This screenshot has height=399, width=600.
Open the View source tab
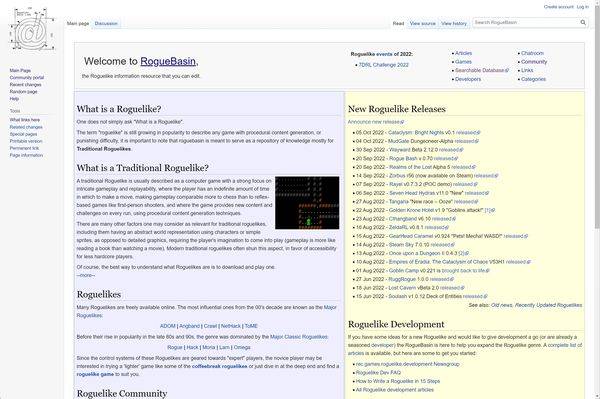[422, 24]
